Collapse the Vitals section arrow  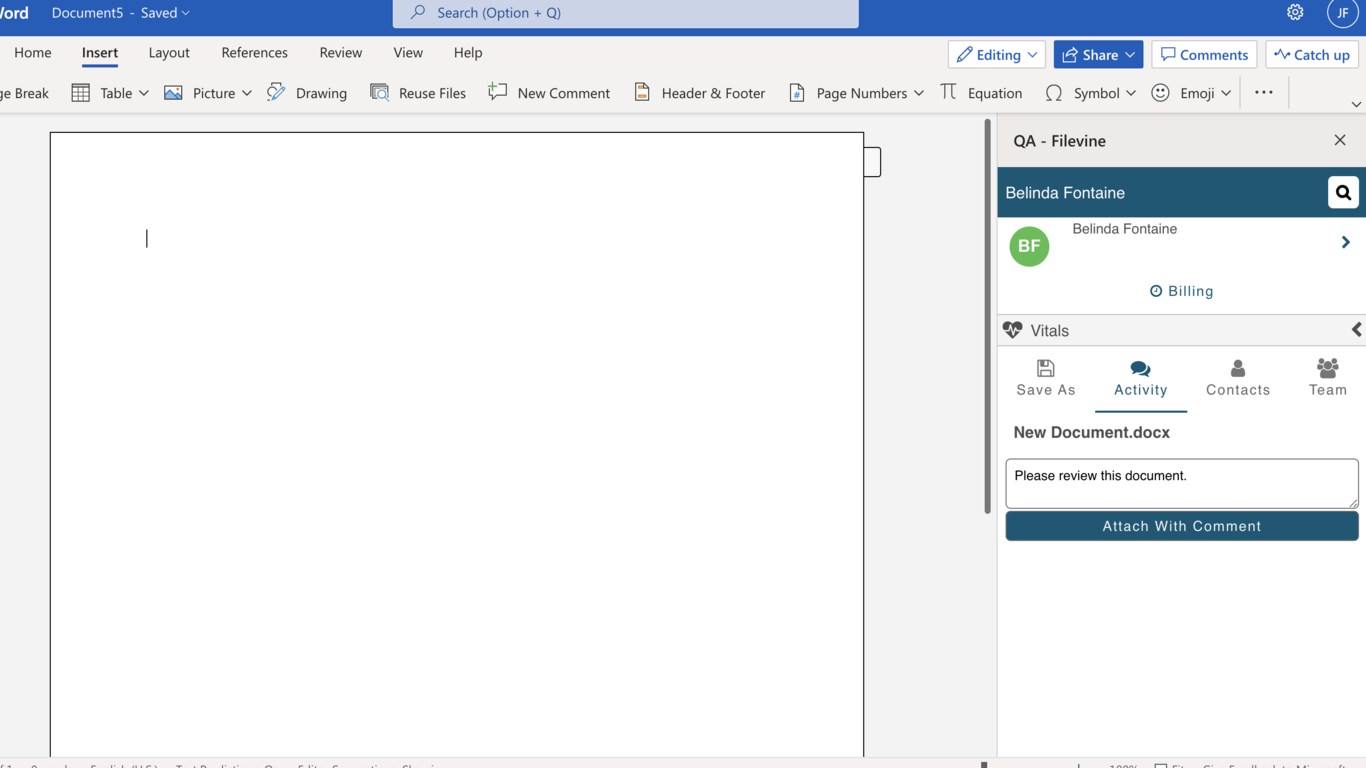click(1356, 330)
